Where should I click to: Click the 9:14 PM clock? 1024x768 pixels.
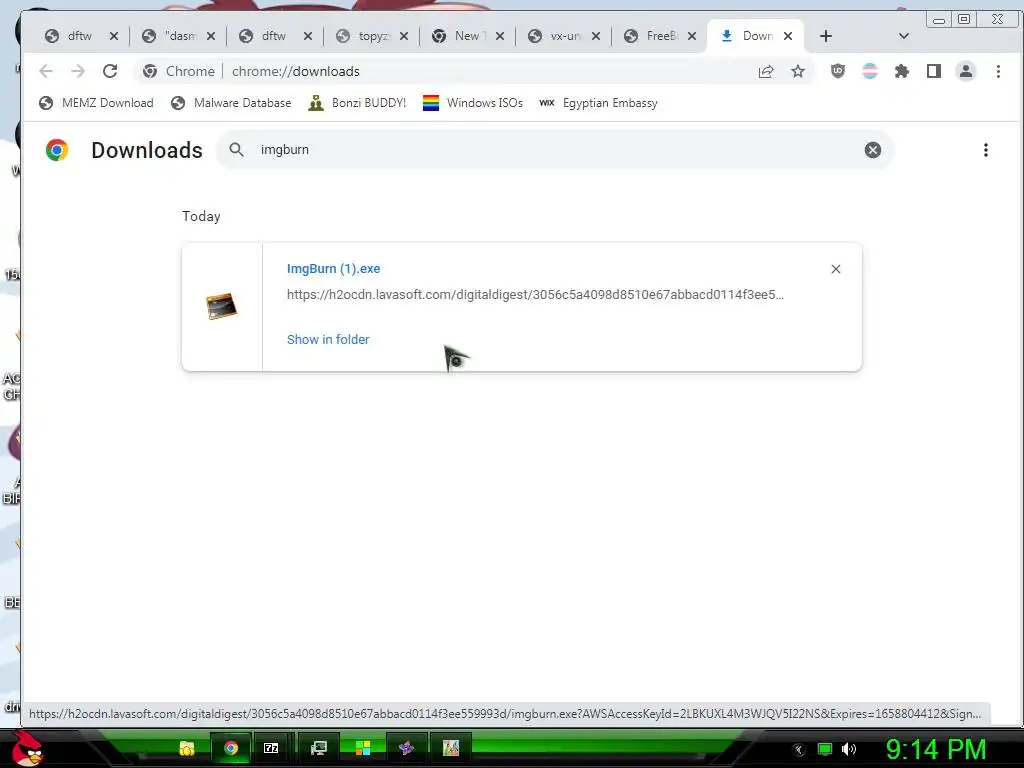pyautogui.click(x=936, y=749)
